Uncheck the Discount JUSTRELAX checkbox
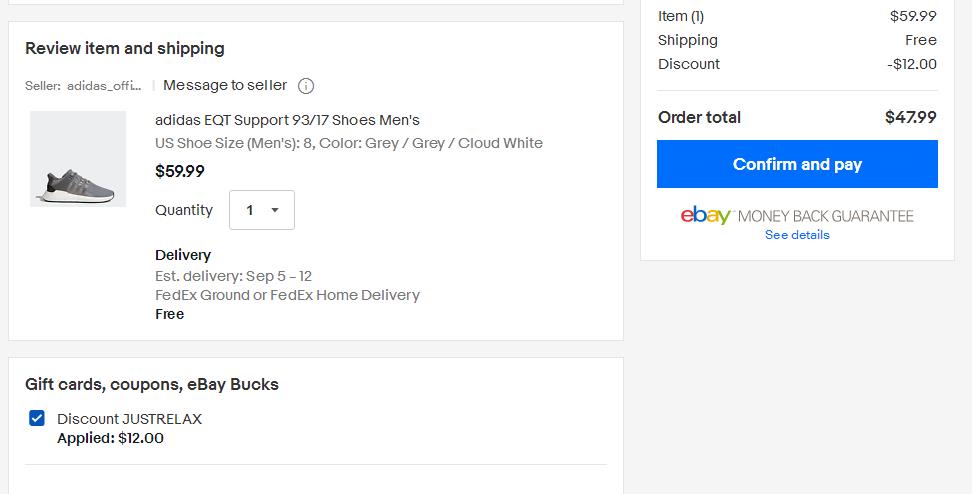This screenshot has height=494, width=972. (37, 418)
